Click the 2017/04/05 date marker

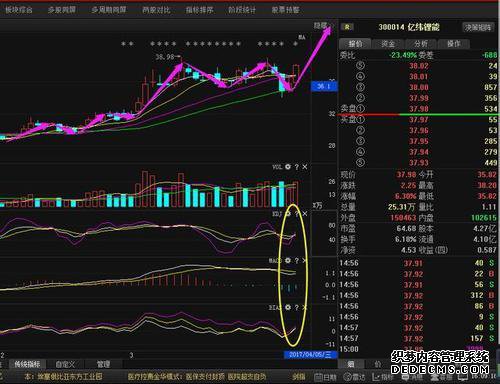310,354
